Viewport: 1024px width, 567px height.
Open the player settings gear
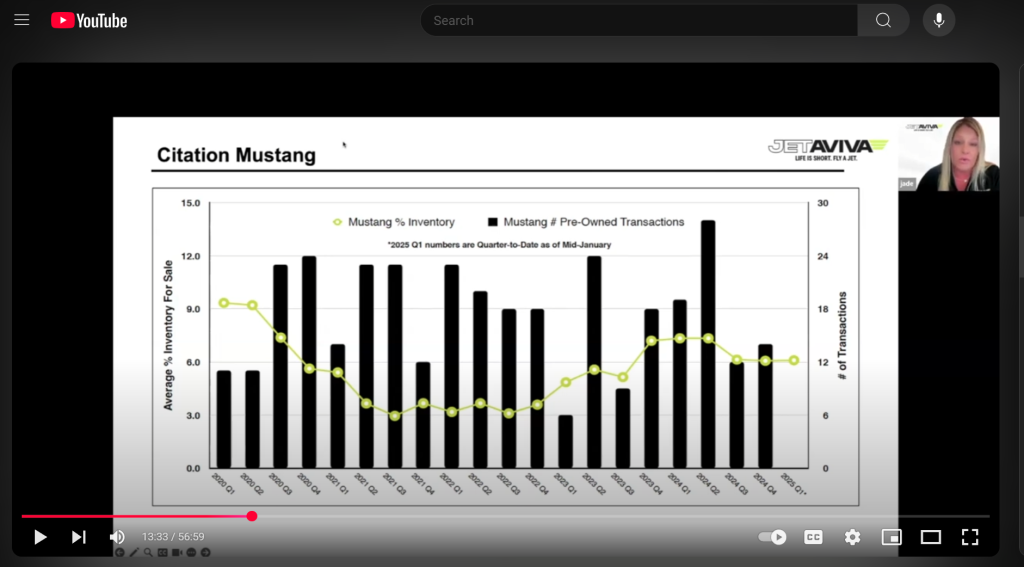pyautogui.click(x=852, y=537)
